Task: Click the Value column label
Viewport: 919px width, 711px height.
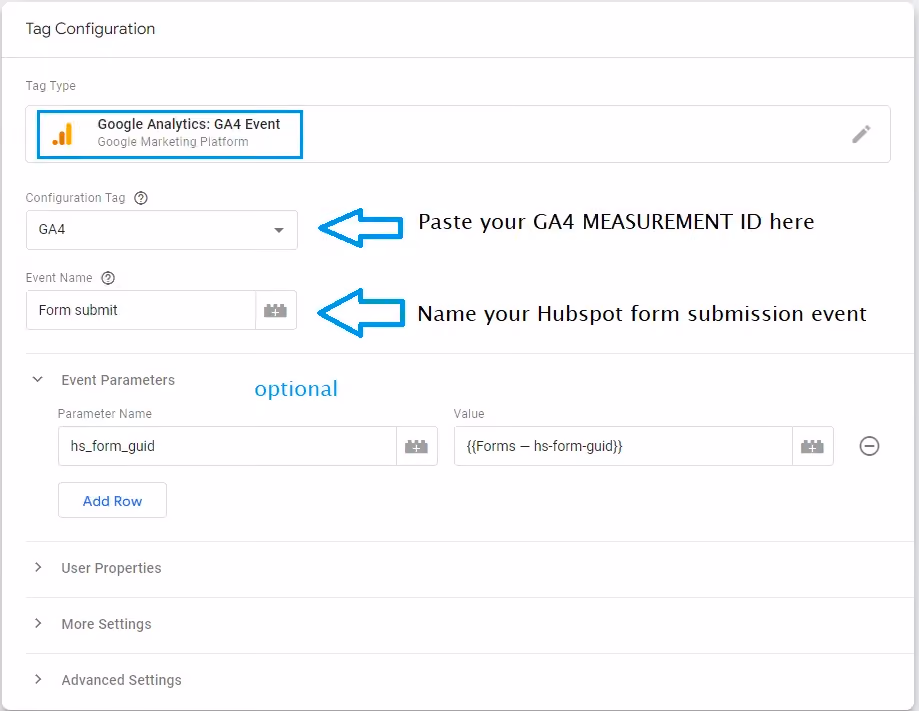Action: click(469, 414)
